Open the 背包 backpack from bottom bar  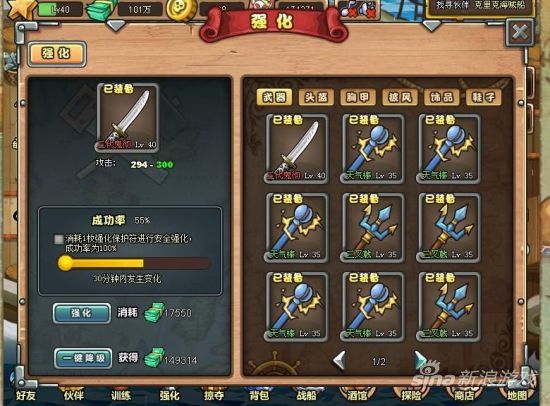(x=259, y=395)
